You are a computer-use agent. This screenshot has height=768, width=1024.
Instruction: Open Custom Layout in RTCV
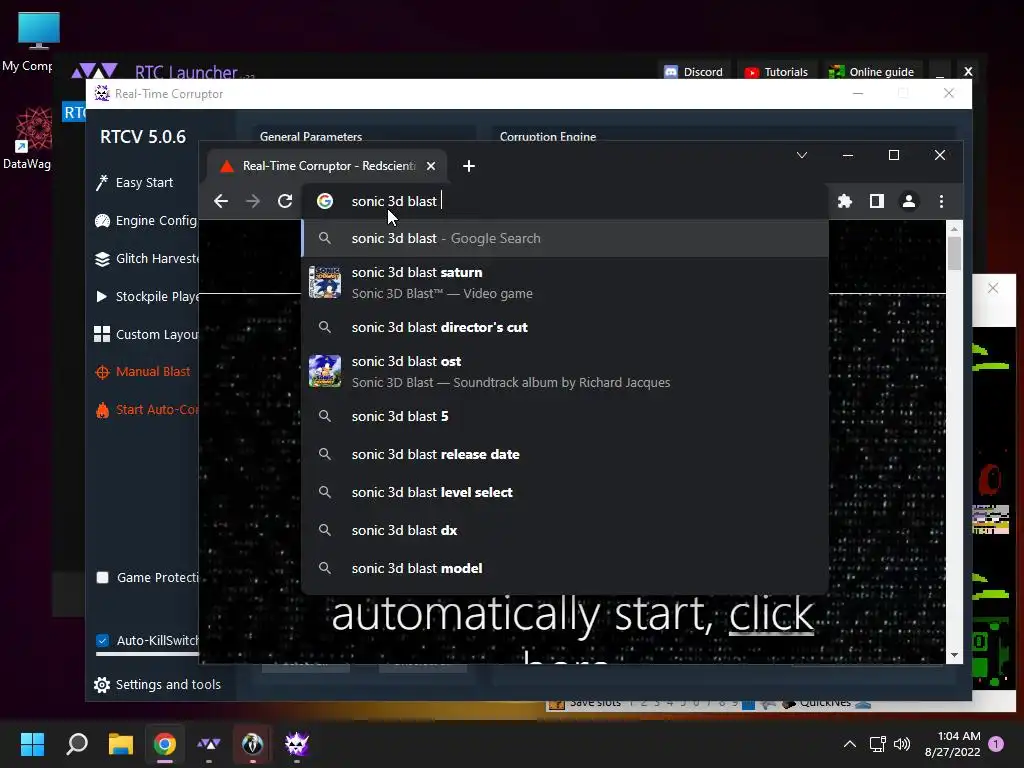tap(146, 334)
